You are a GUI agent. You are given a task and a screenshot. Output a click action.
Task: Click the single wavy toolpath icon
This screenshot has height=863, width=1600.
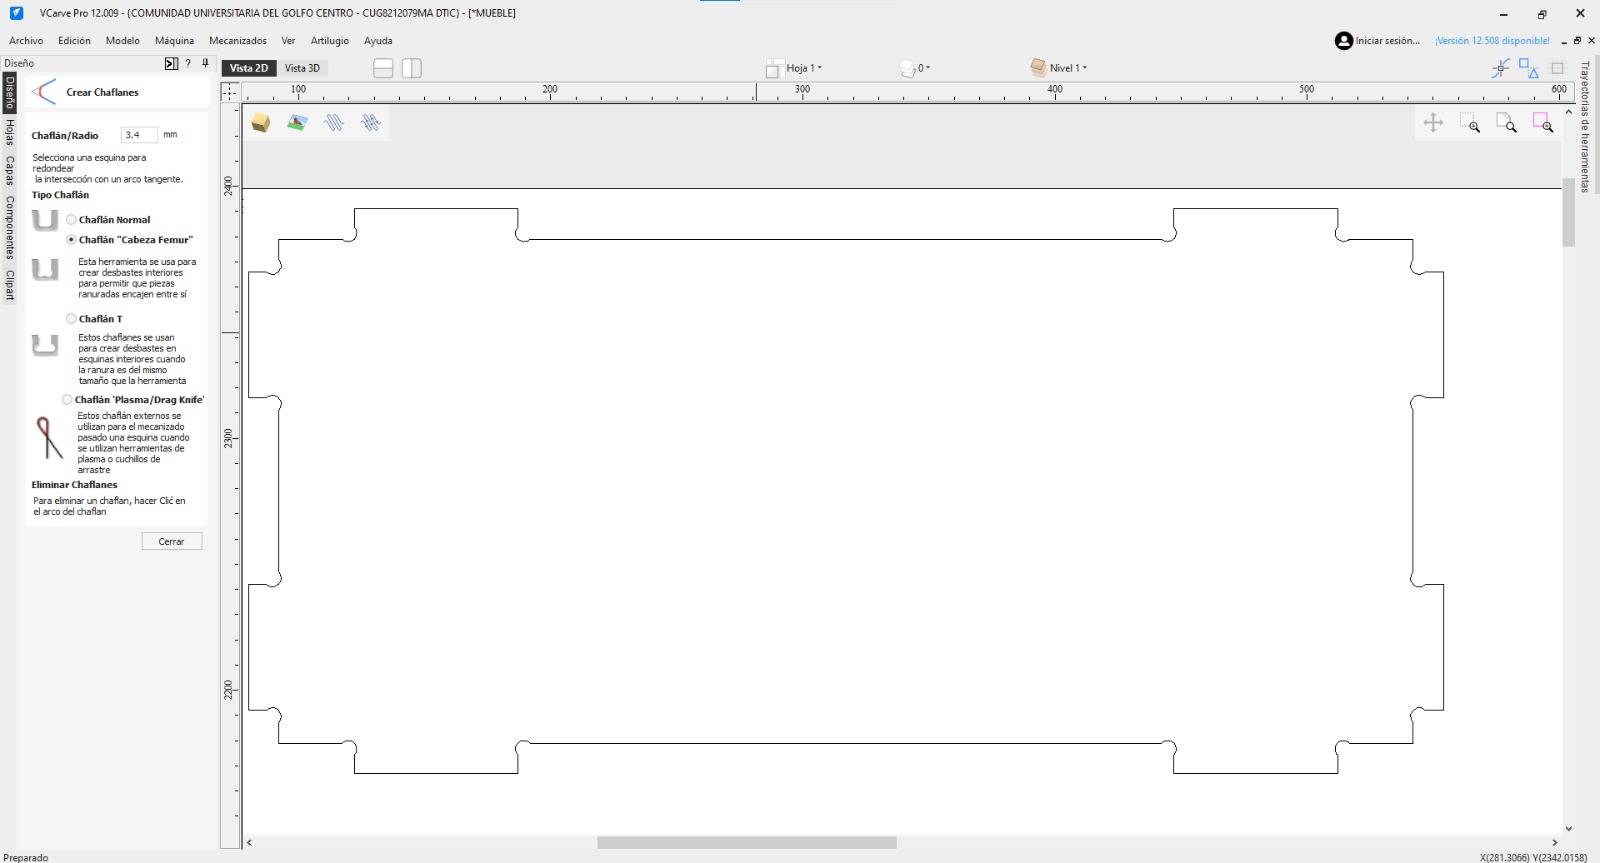(334, 122)
